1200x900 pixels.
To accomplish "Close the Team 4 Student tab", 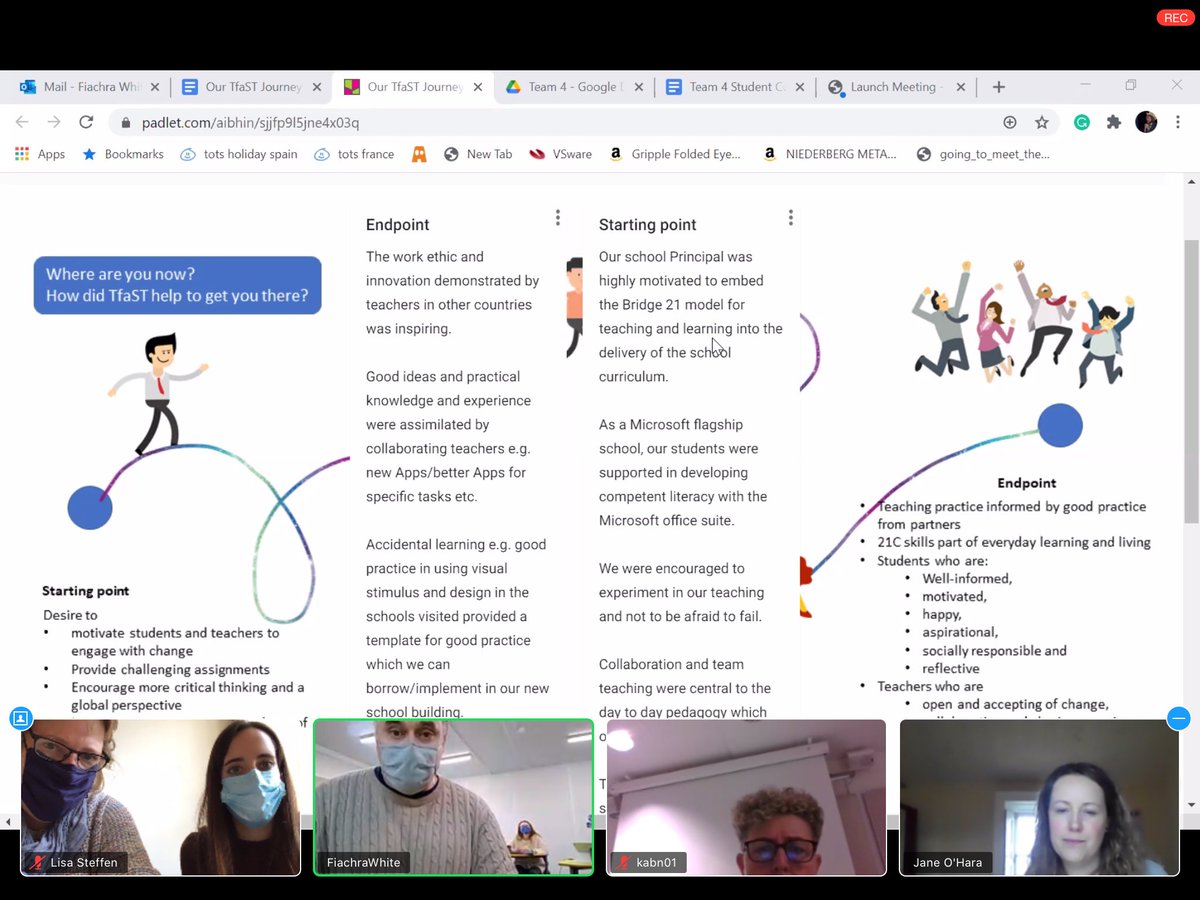I will pos(800,87).
